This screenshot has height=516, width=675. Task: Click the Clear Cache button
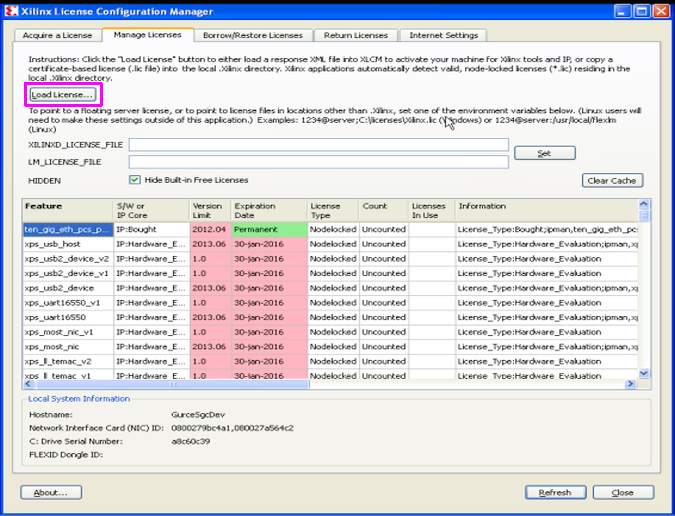pos(612,181)
